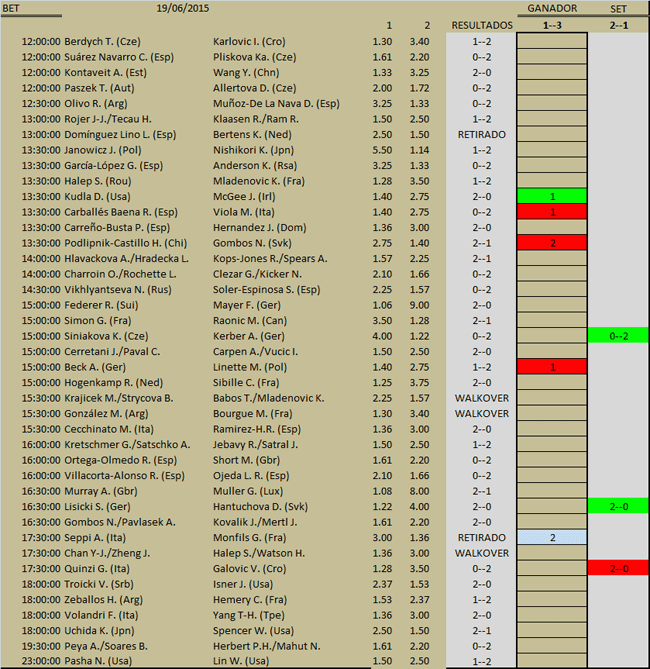The image size is (650, 669).
Task: Click empty GANADOR cell in Berdych row
Action: point(552,41)
